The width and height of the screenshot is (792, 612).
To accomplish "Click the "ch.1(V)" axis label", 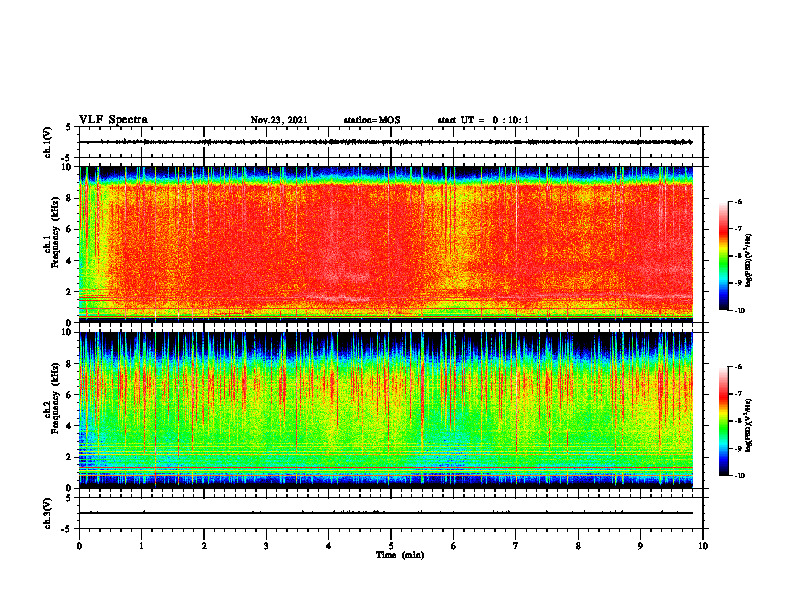I will 48,142.
